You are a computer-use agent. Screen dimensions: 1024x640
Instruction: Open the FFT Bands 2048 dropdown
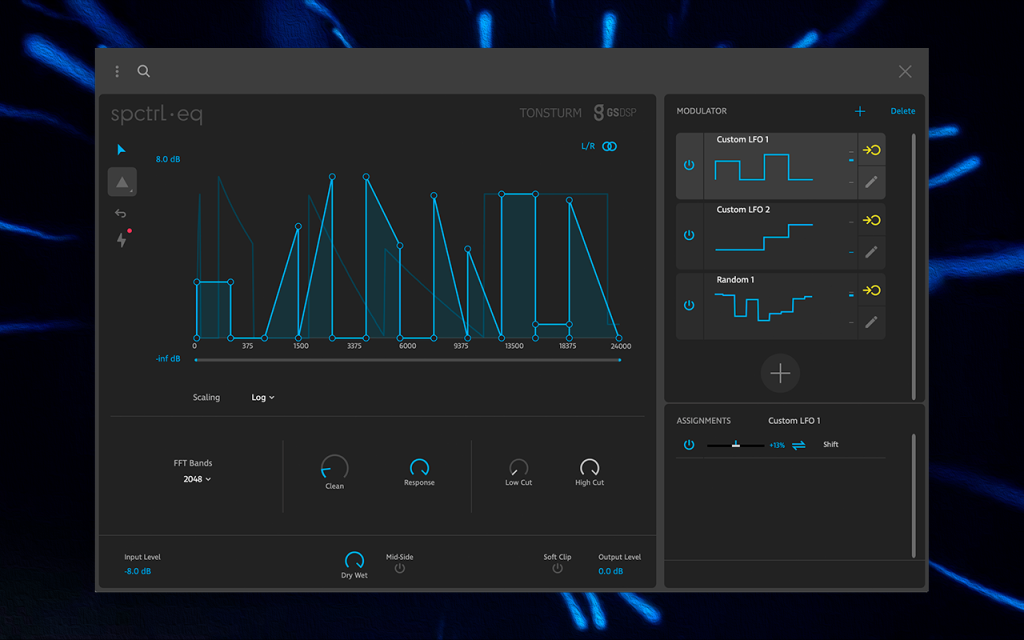[x=197, y=479]
